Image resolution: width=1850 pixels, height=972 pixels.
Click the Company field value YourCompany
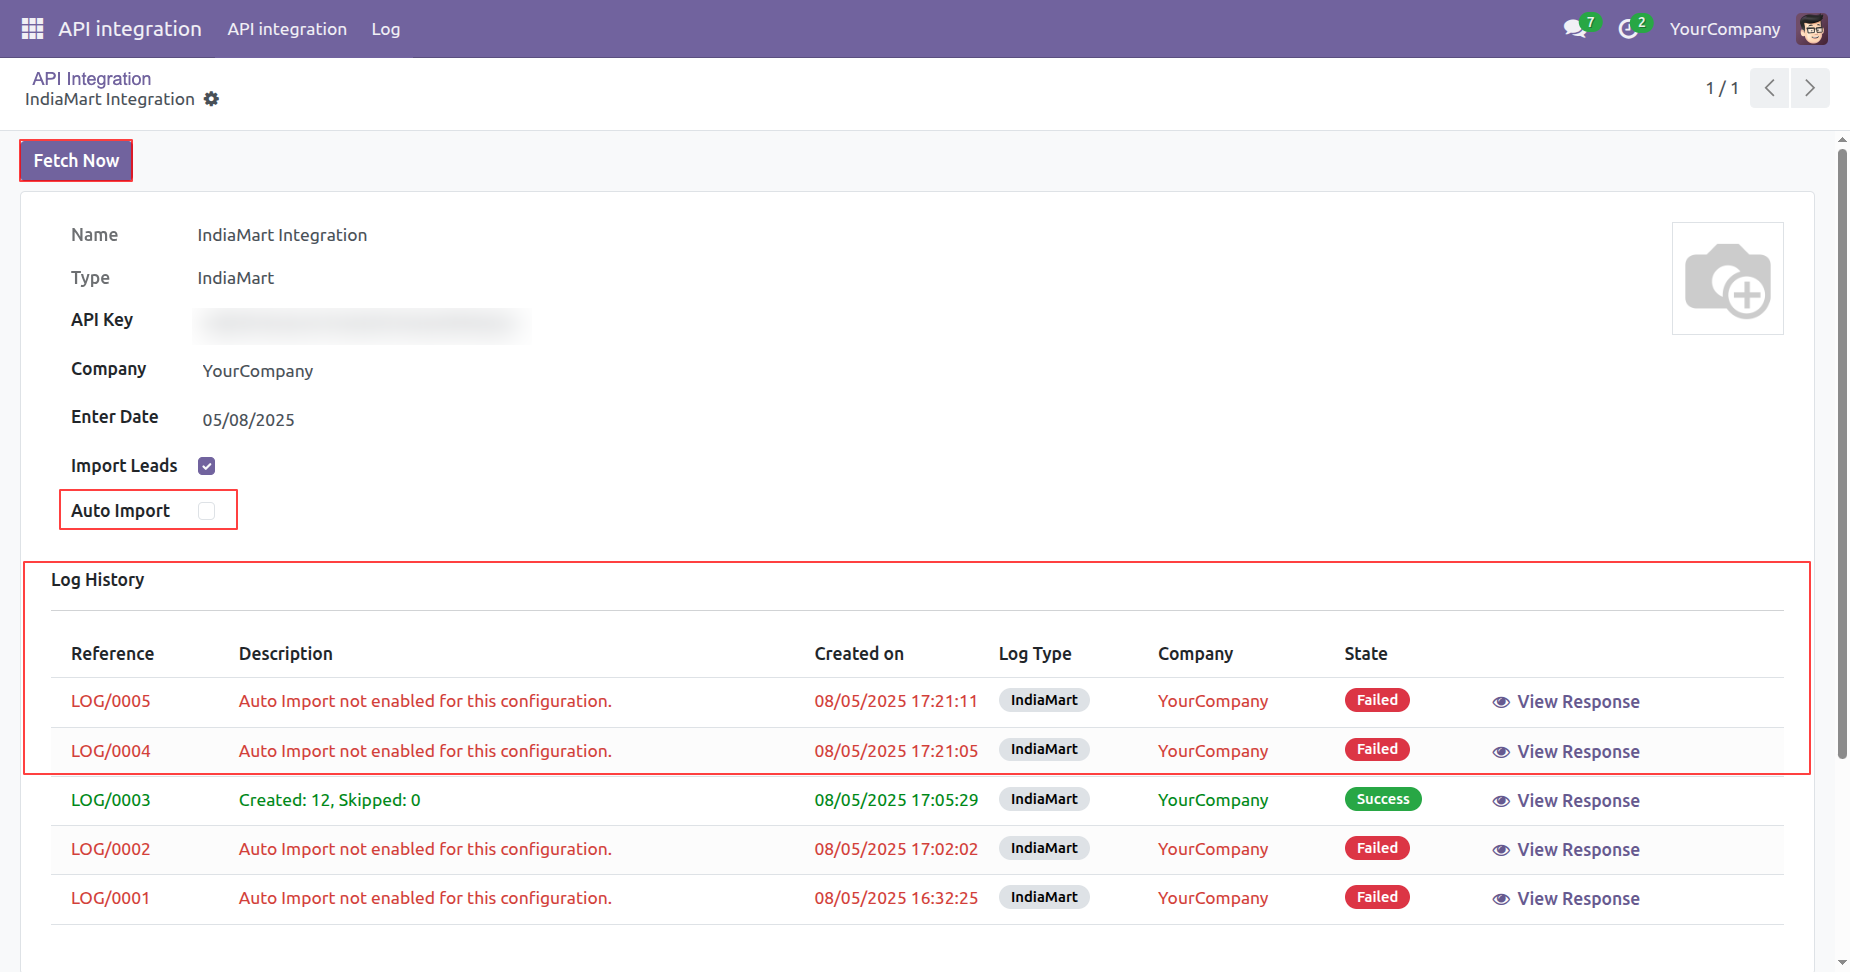tap(258, 371)
